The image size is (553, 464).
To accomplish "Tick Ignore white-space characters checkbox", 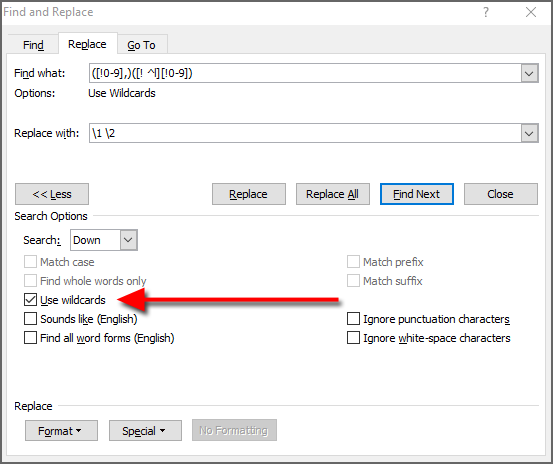I will point(353,338).
